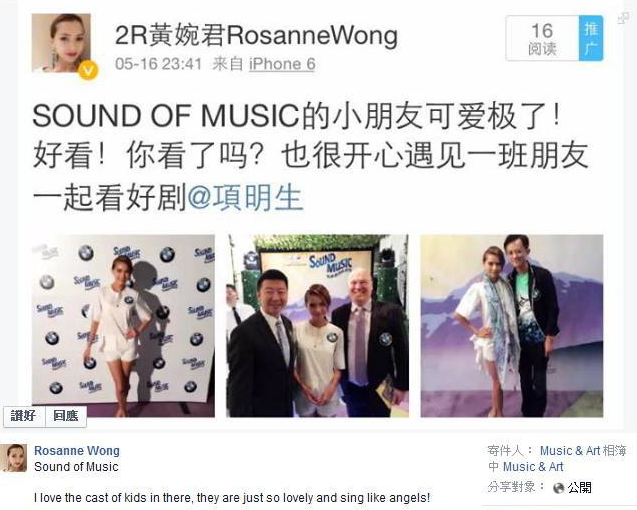
Task: Open the middle photo with two men
Action: tap(317, 326)
